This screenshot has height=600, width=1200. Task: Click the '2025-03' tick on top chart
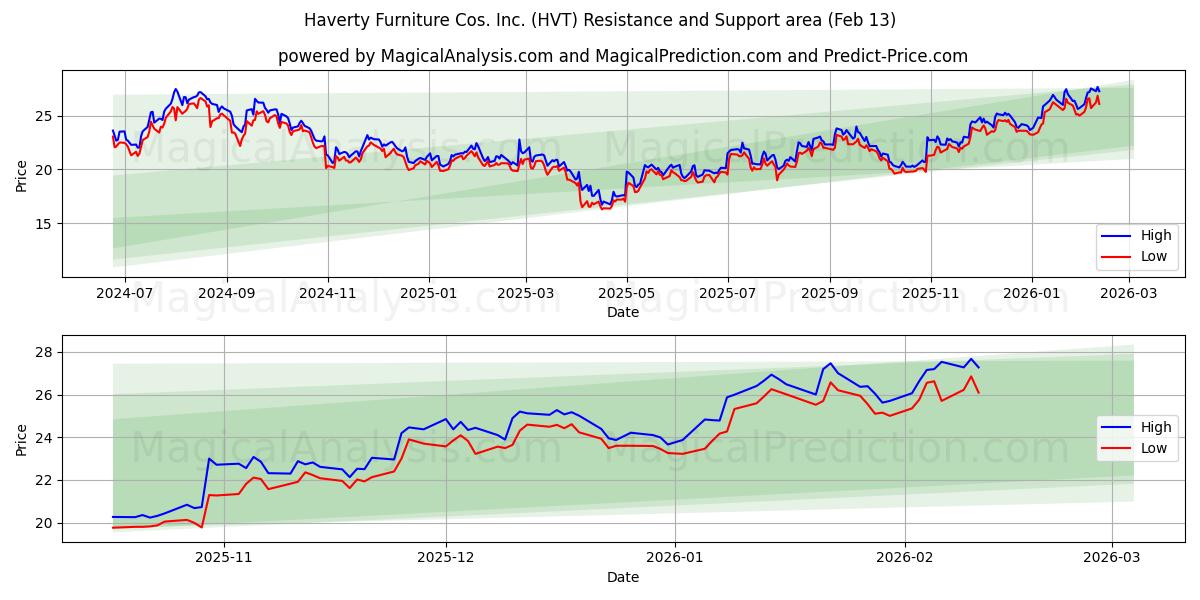point(526,294)
